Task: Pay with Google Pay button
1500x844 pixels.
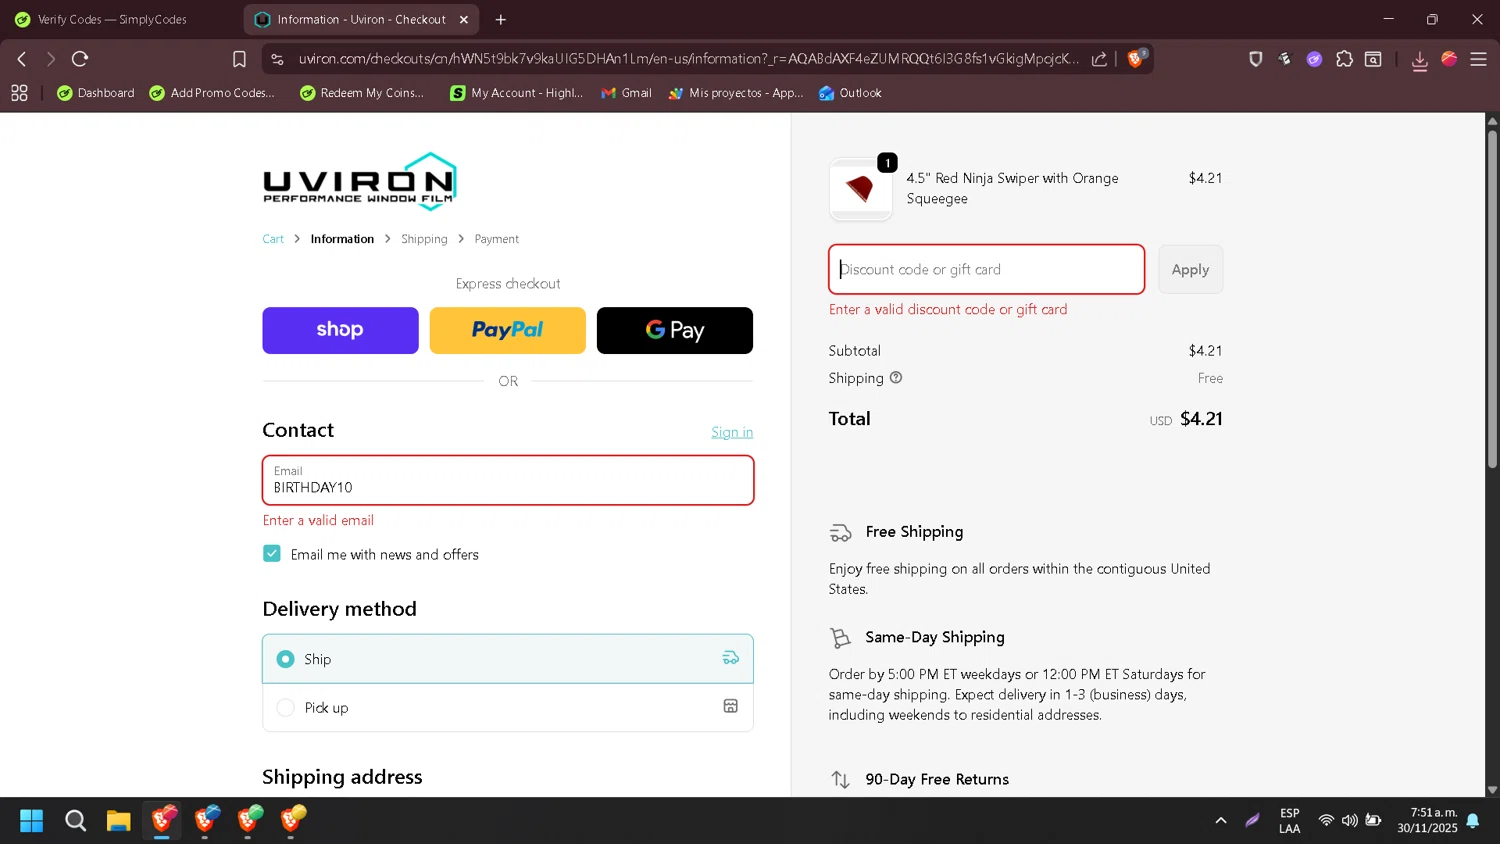Action: (x=675, y=330)
